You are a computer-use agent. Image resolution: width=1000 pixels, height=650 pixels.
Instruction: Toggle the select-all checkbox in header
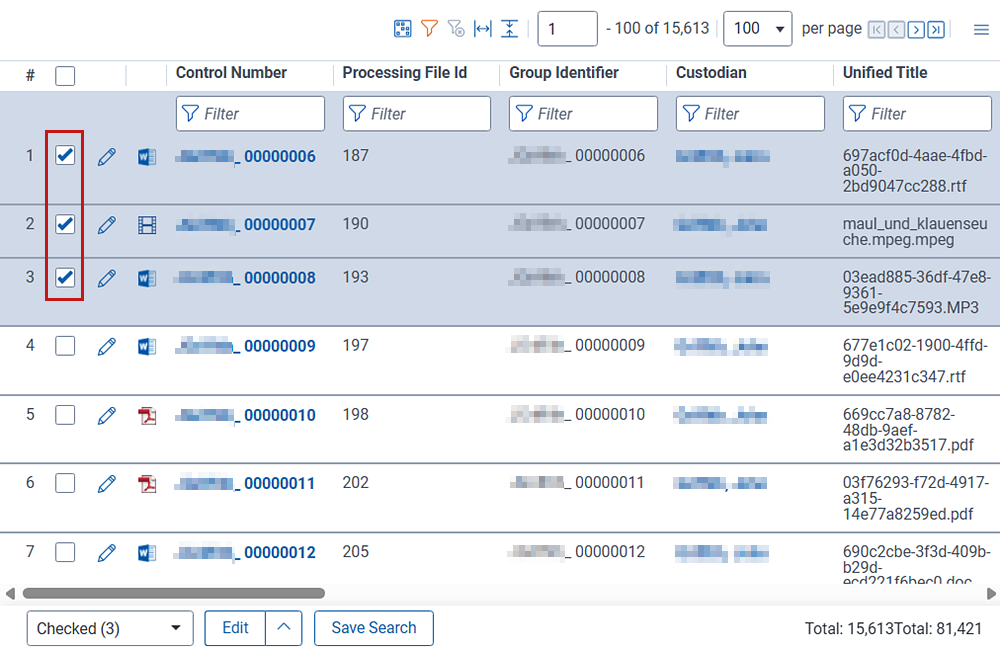65,76
